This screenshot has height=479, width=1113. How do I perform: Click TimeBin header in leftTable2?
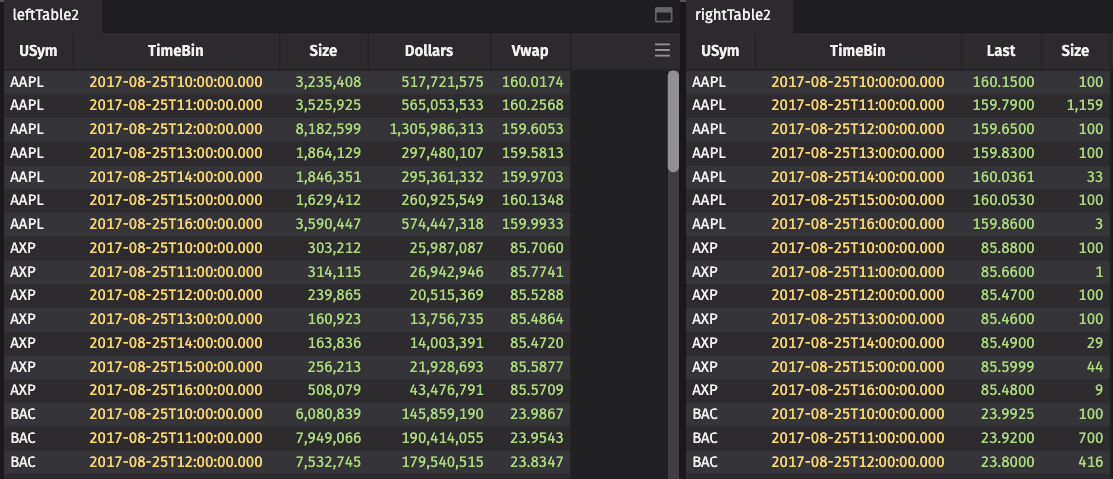176,50
